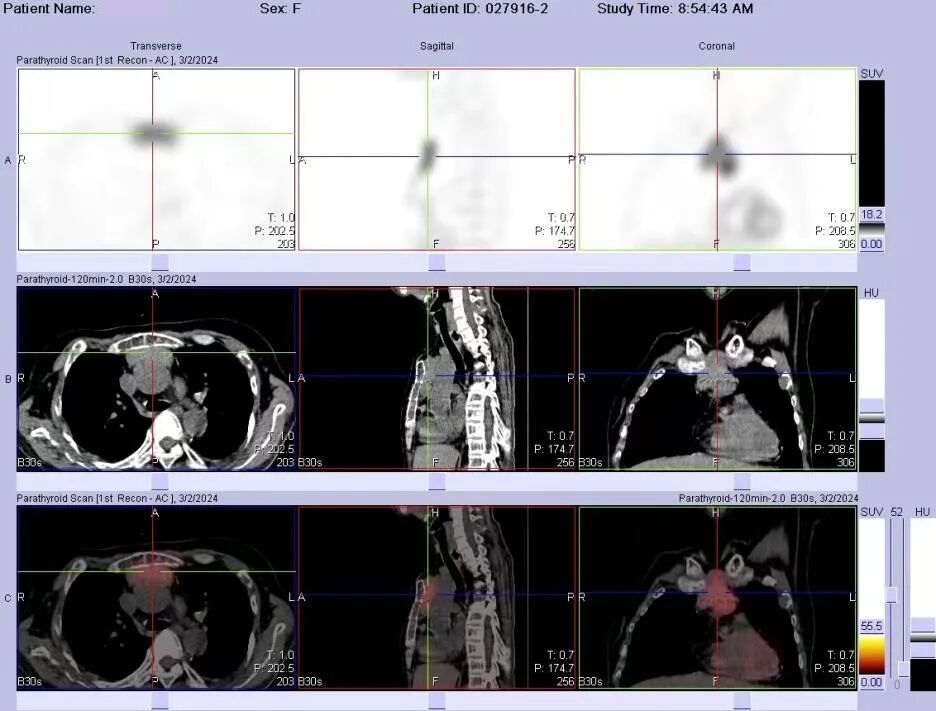This screenshot has height=711, width=936.
Task: Adjust the slice slider below the sagittal PET view
Action: (437, 262)
